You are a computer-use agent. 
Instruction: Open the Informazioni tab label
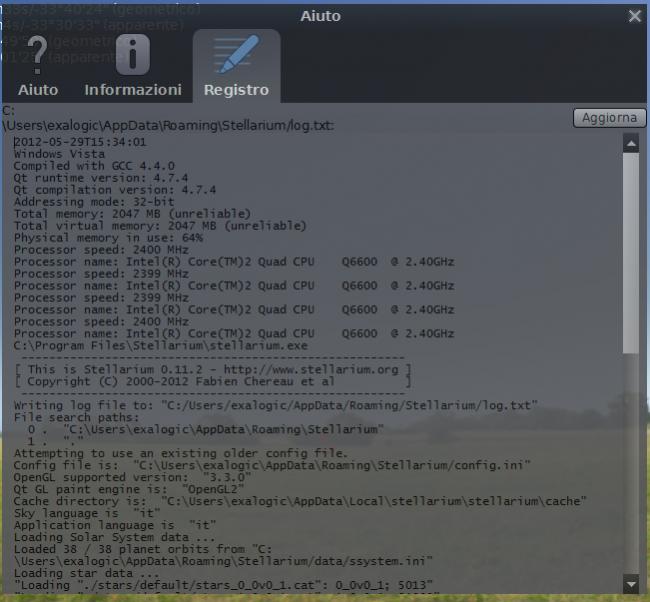(x=133, y=90)
